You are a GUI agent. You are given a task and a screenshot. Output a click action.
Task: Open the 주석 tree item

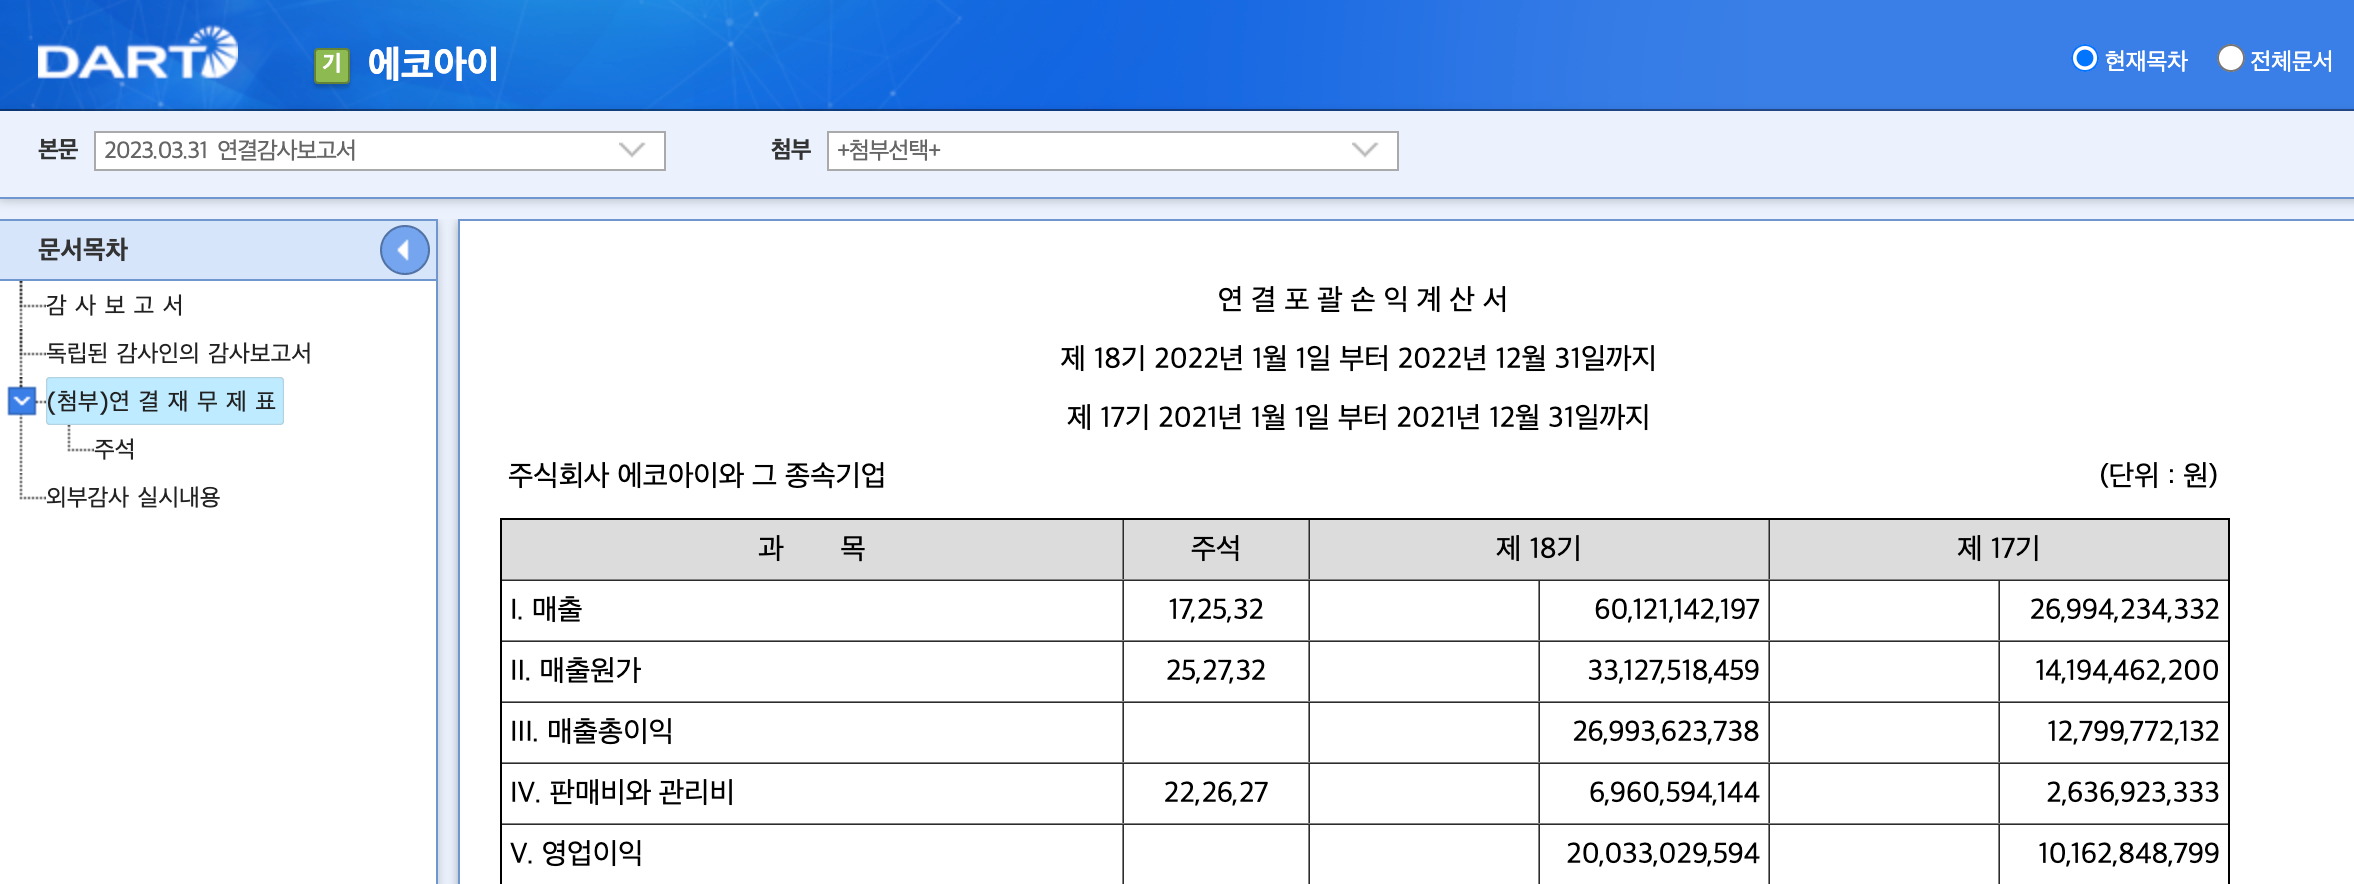point(114,448)
